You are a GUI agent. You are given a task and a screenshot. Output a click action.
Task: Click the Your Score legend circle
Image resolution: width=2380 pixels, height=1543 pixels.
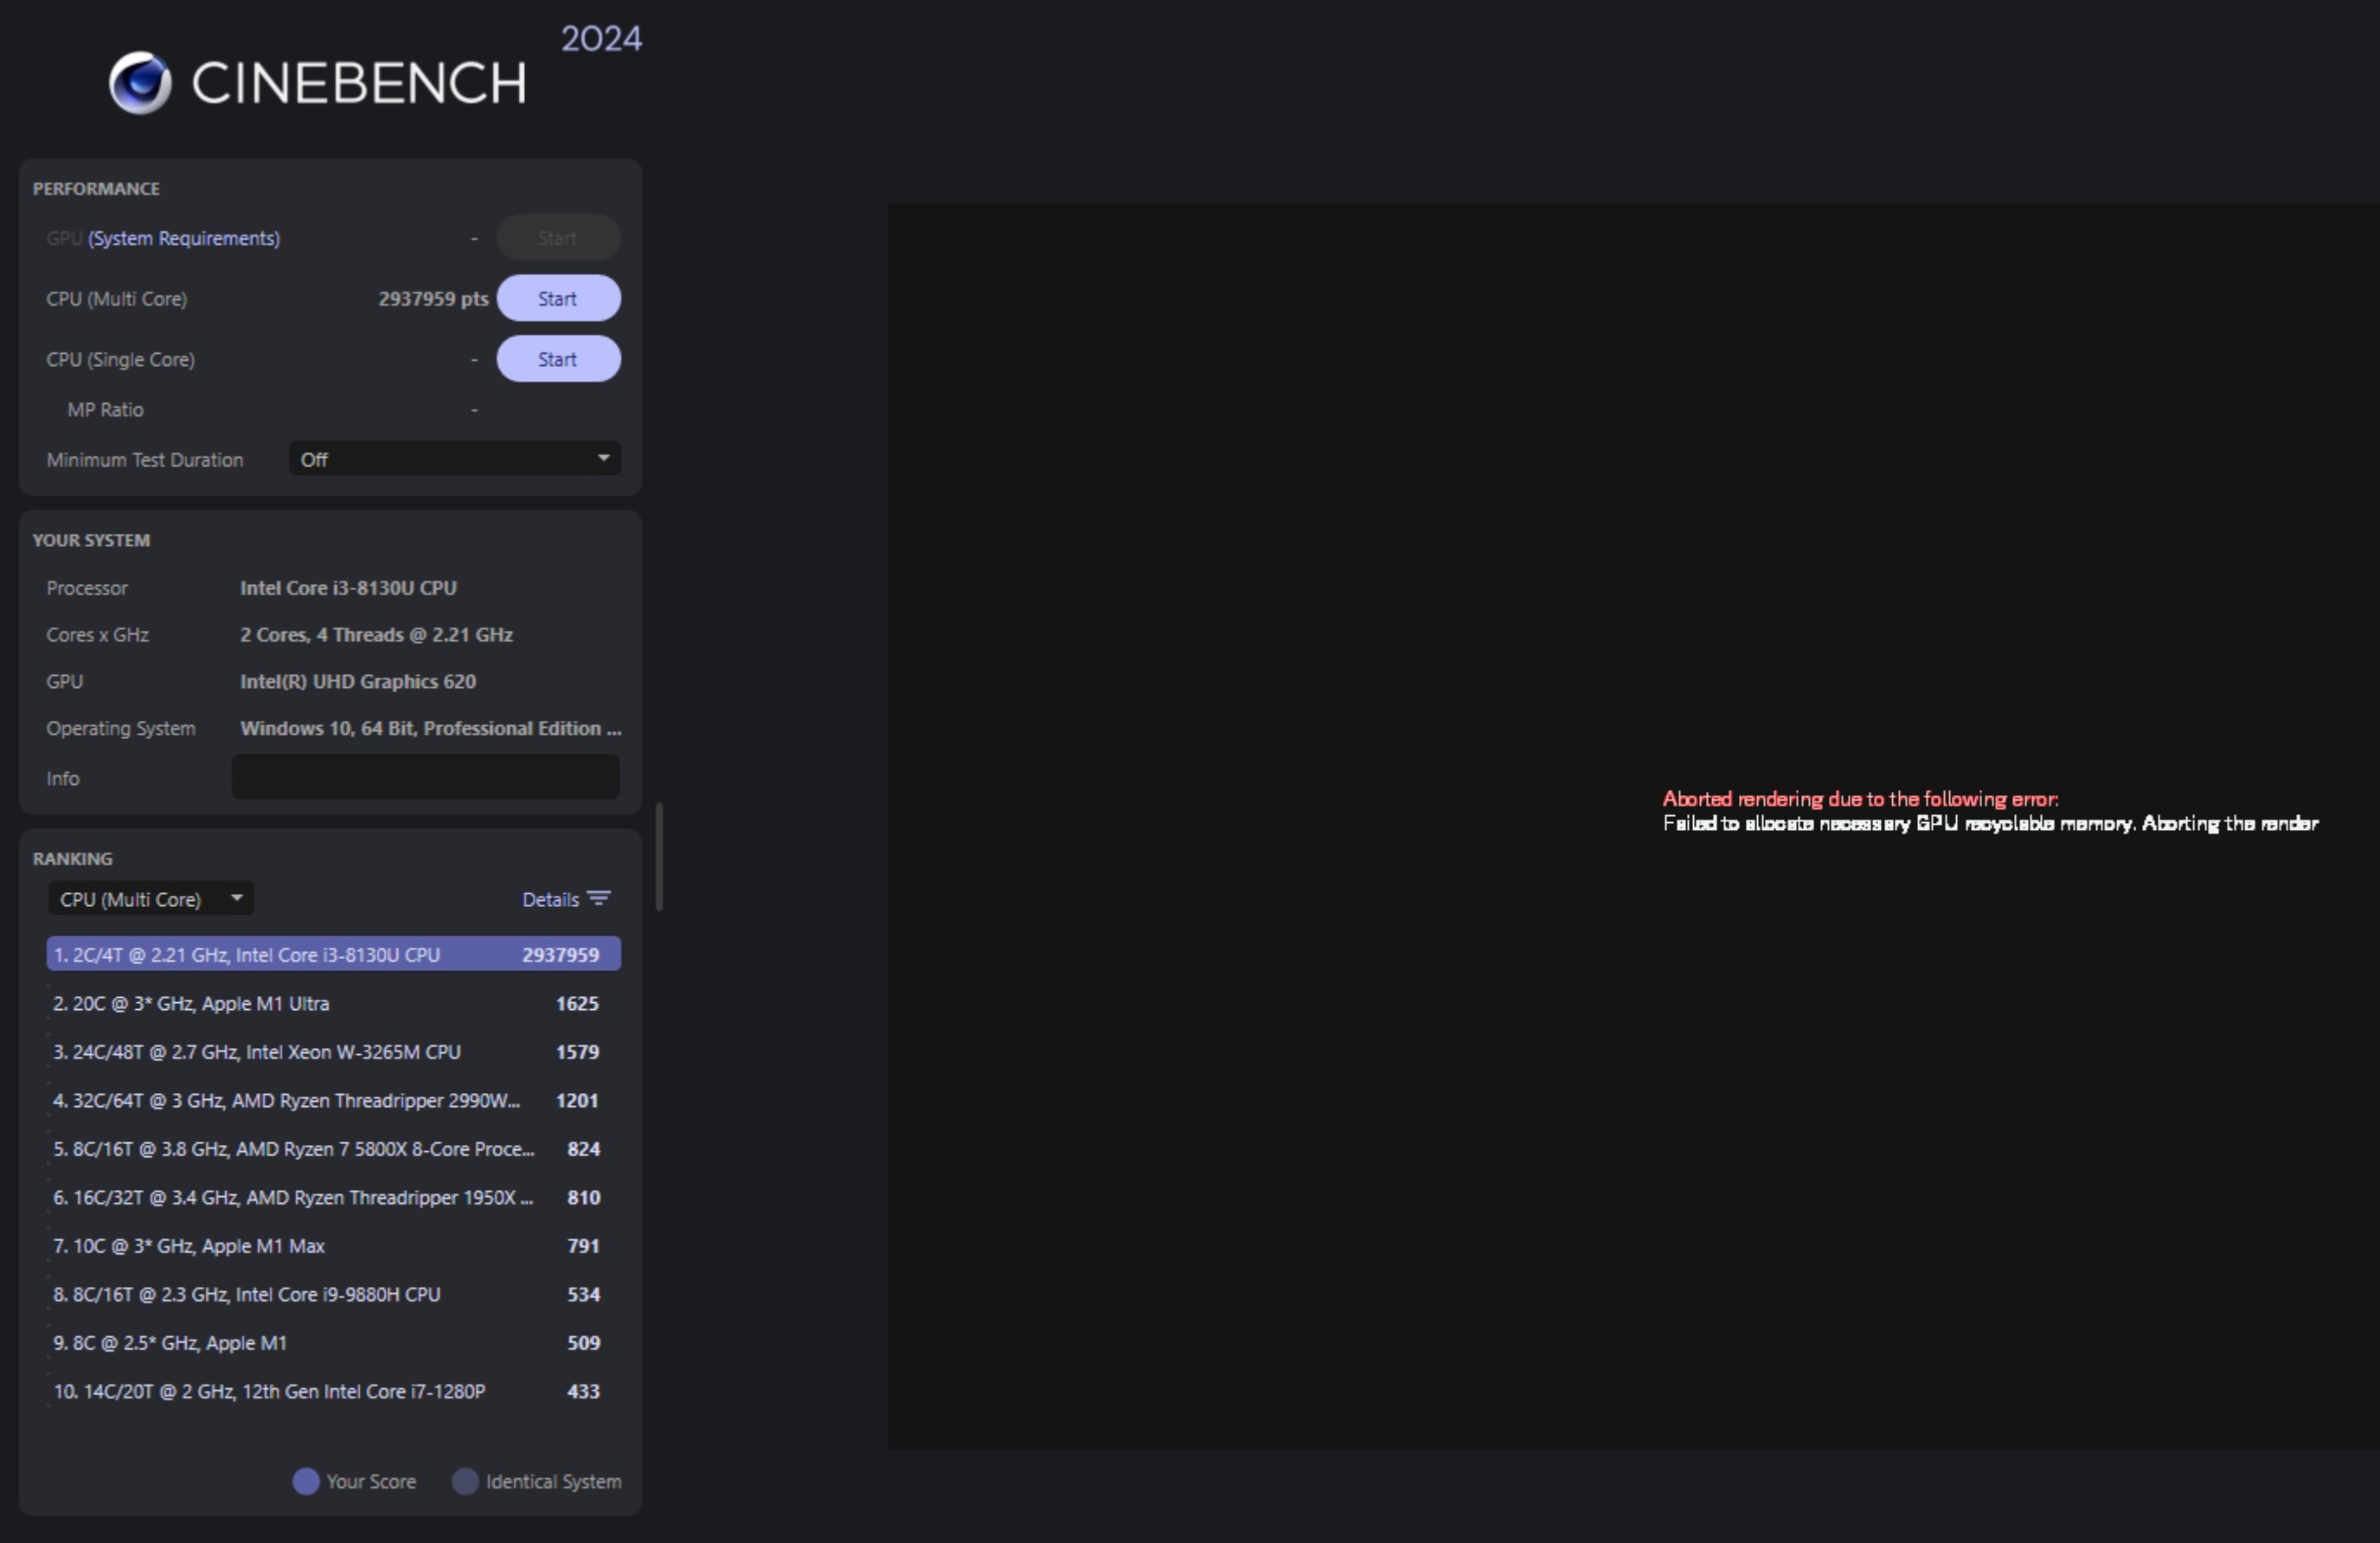[x=306, y=1481]
